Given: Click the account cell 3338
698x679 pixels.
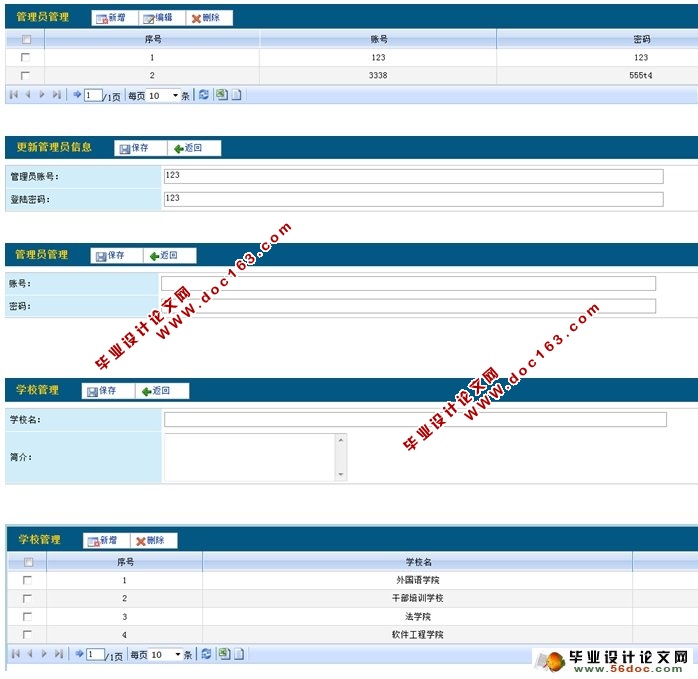Looking at the screenshot, I should tap(378, 75).
